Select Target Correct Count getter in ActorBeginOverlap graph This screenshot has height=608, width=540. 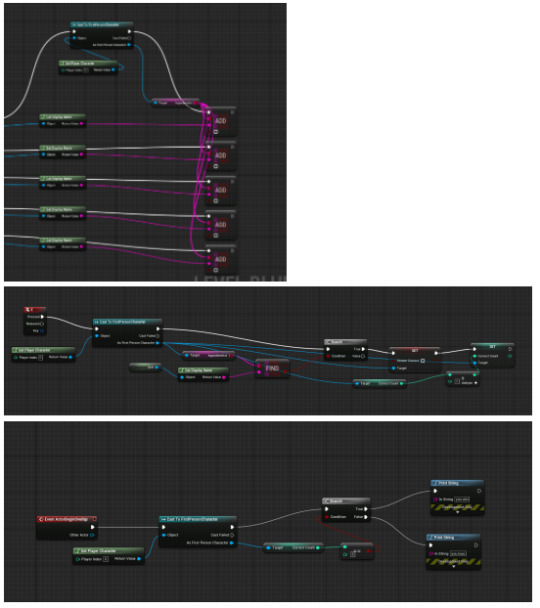(x=293, y=548)
